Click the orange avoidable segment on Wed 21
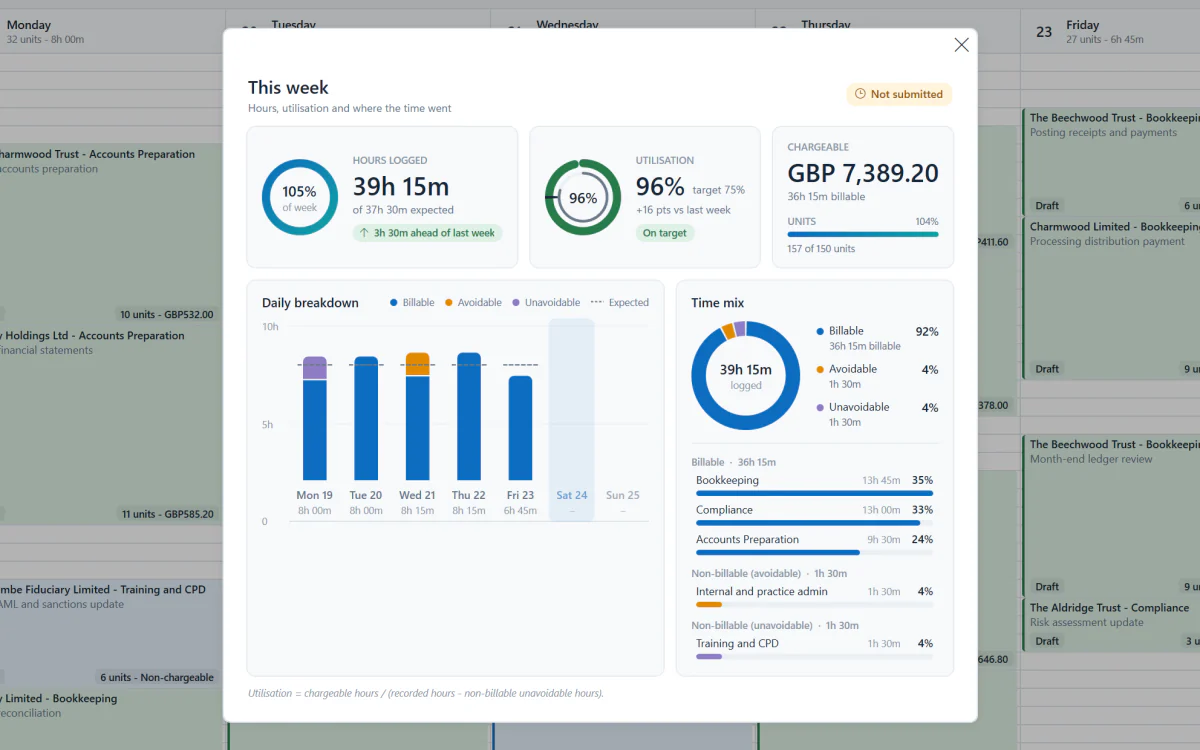The width and height of the screenshot is (1200, 750). (417, 364)
